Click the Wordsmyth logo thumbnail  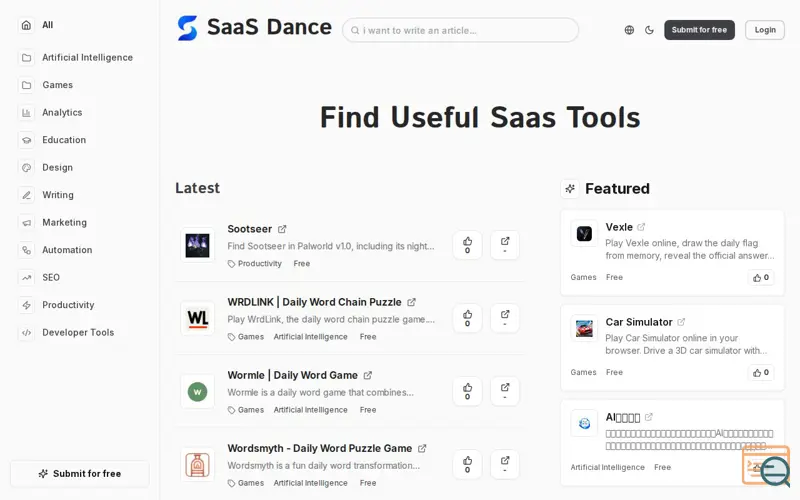[x=197, y=464]
